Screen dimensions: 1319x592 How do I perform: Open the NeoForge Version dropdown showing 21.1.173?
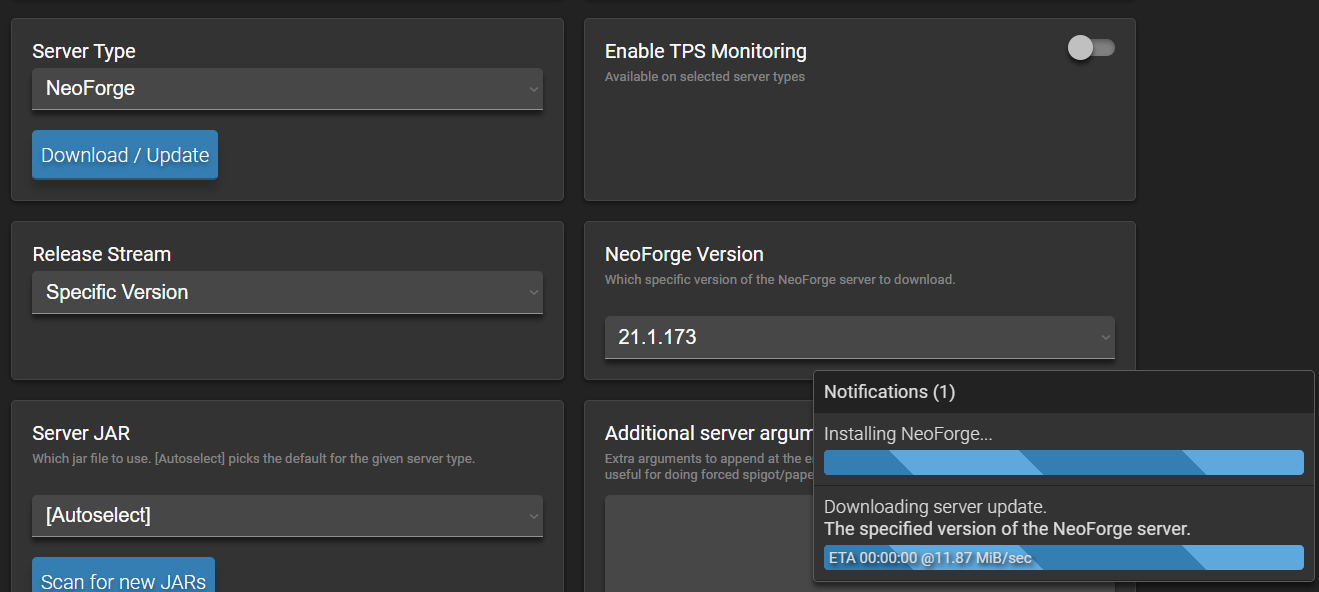860,337
